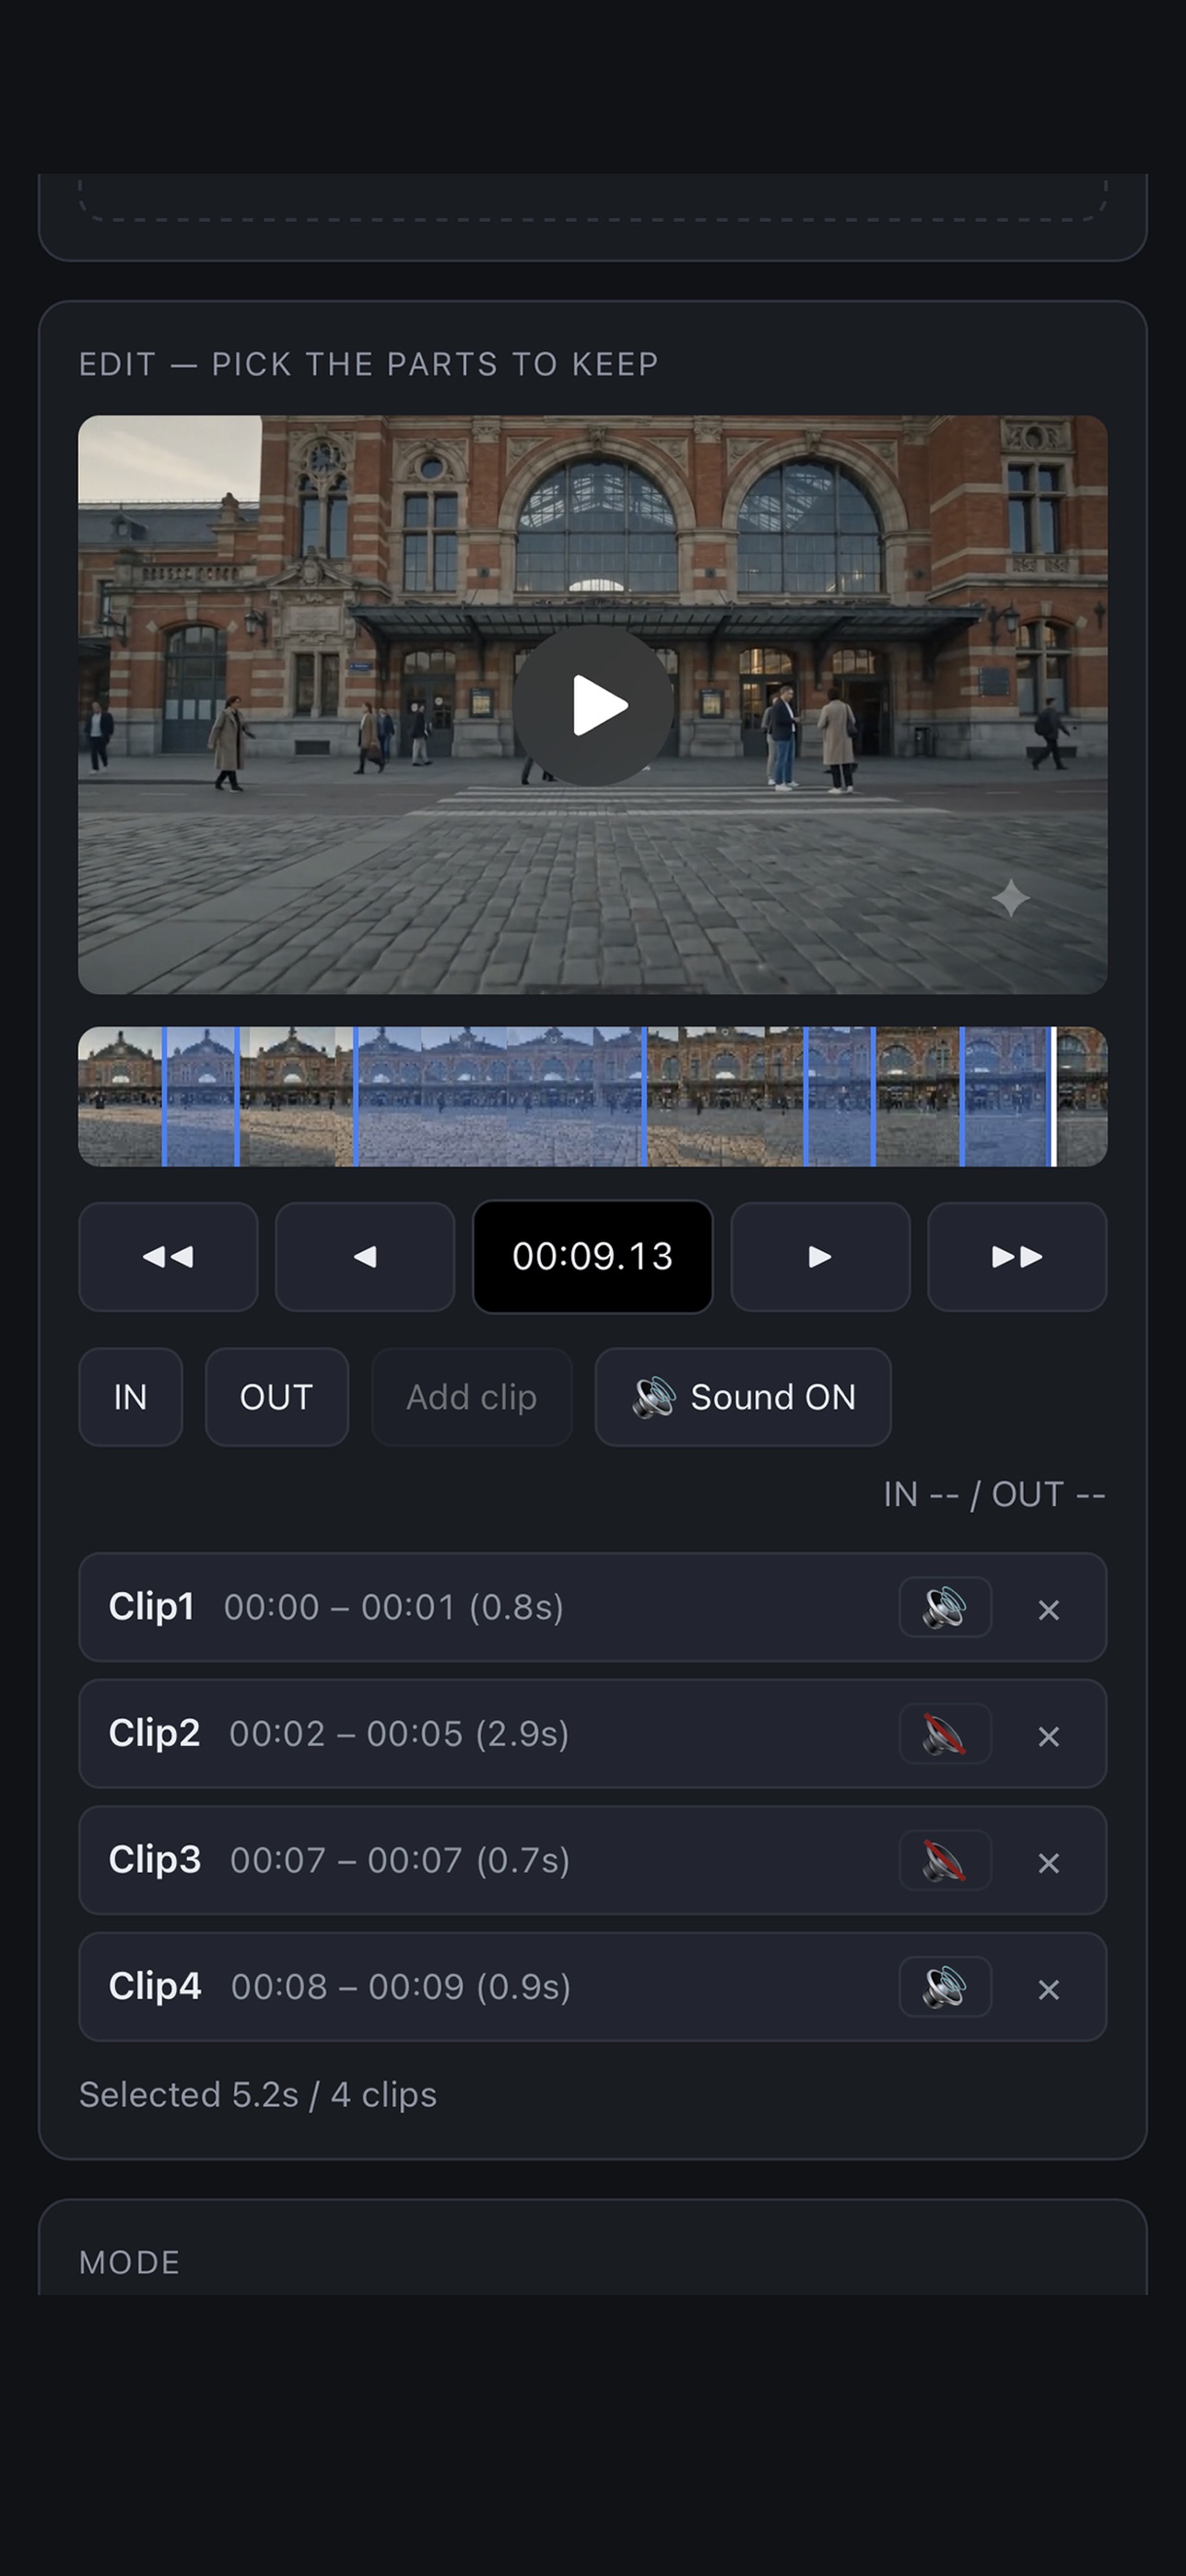The height and width of the screenshot is (2576, 1186).
Task: Select the Clip1 00:00 – 00:01 row
Action: coord(593,1607)
